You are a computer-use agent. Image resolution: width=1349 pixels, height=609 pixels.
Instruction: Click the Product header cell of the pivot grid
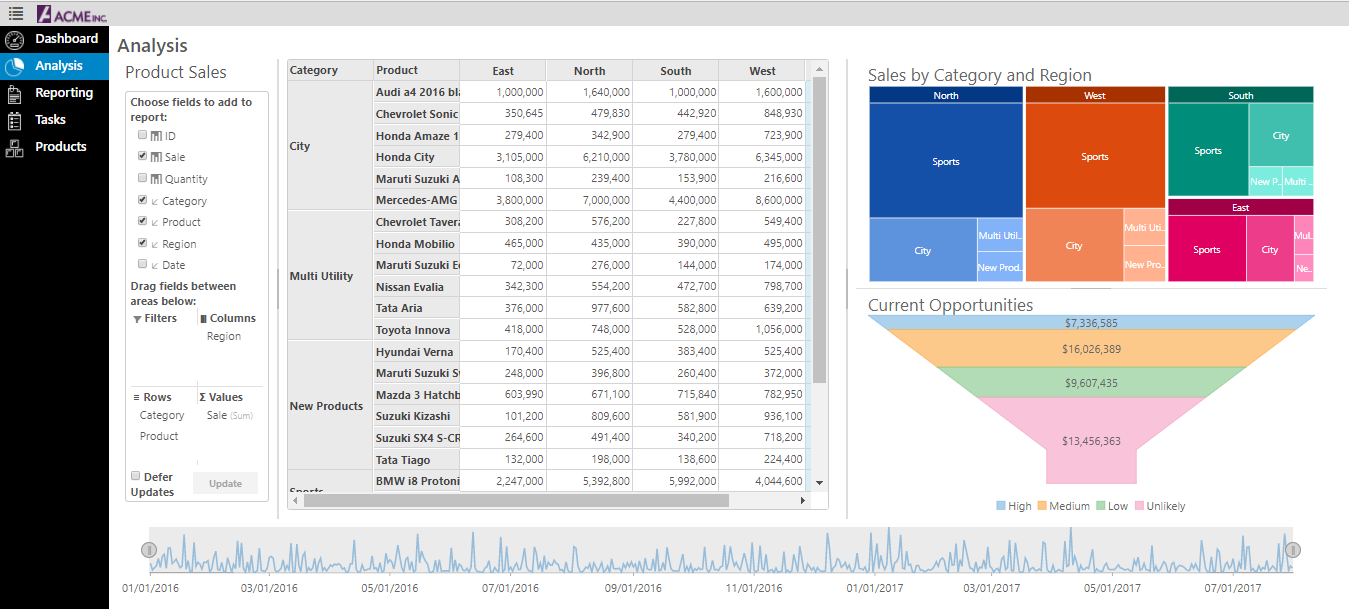point(416,71)
